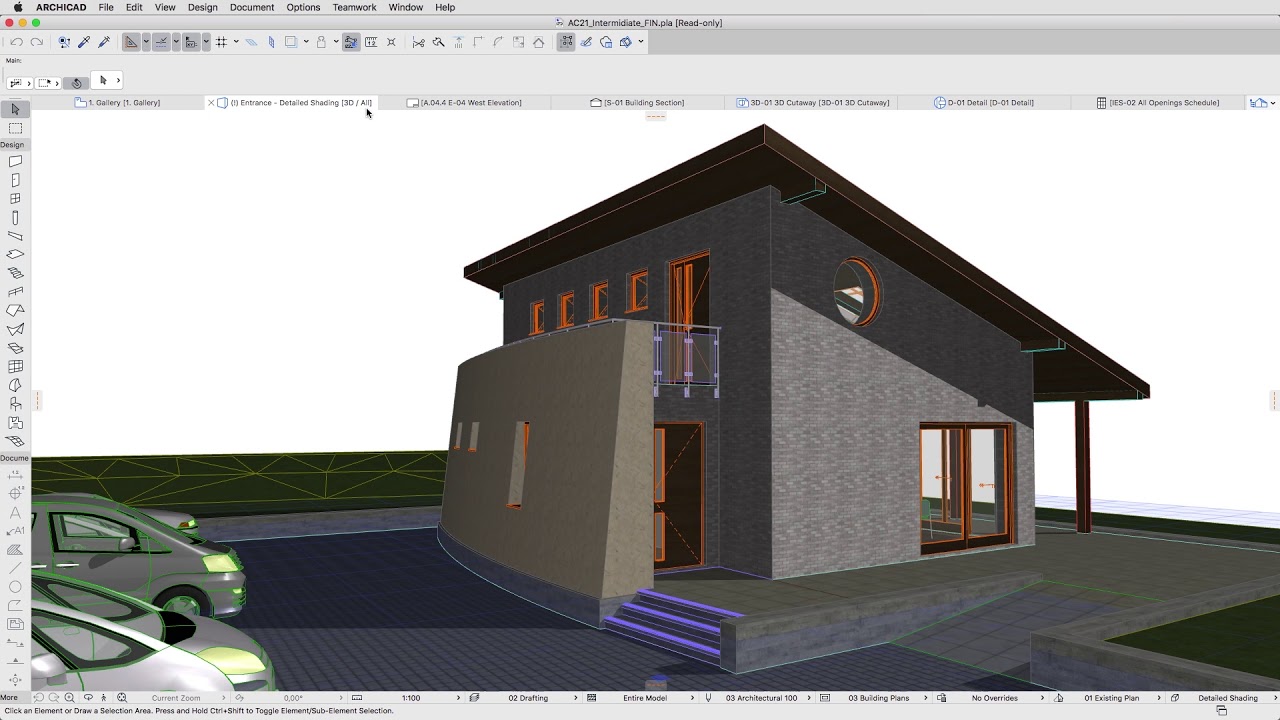Activate the Shell tool
Screen dimensions: 1280x720
[x=15, y=329]
